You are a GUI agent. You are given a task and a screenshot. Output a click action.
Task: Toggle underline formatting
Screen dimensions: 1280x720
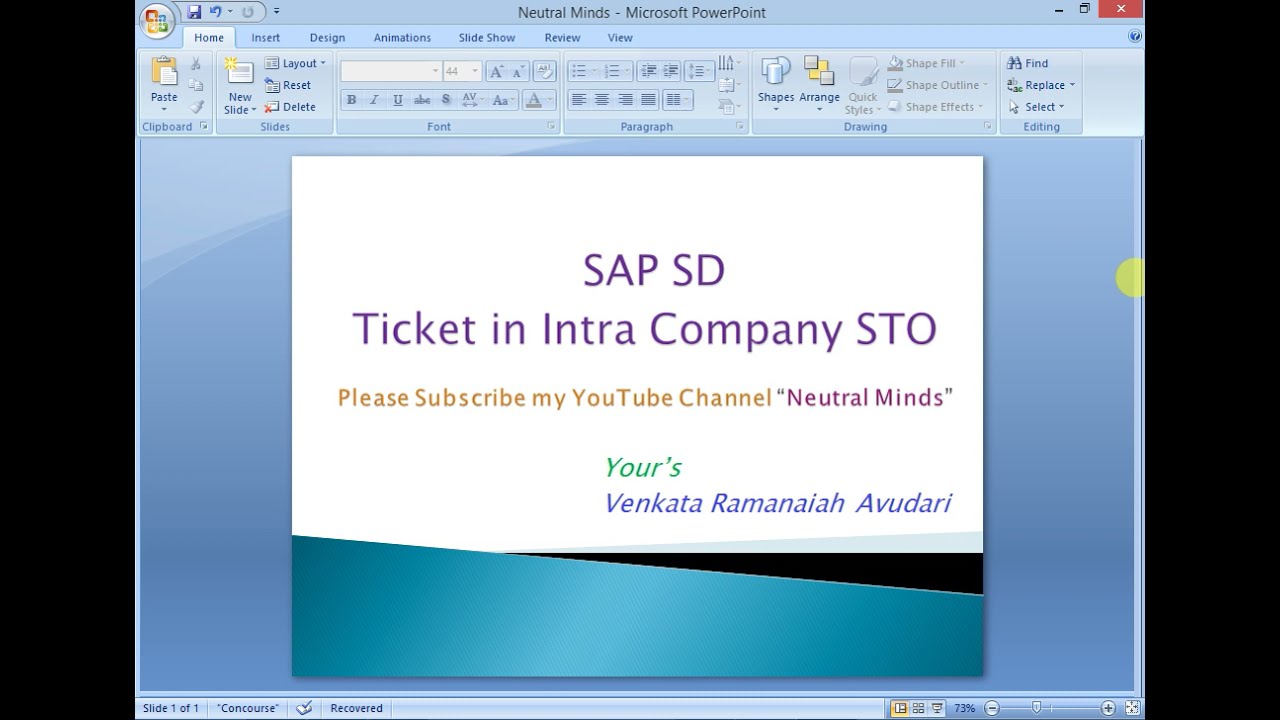click(398, 100)
